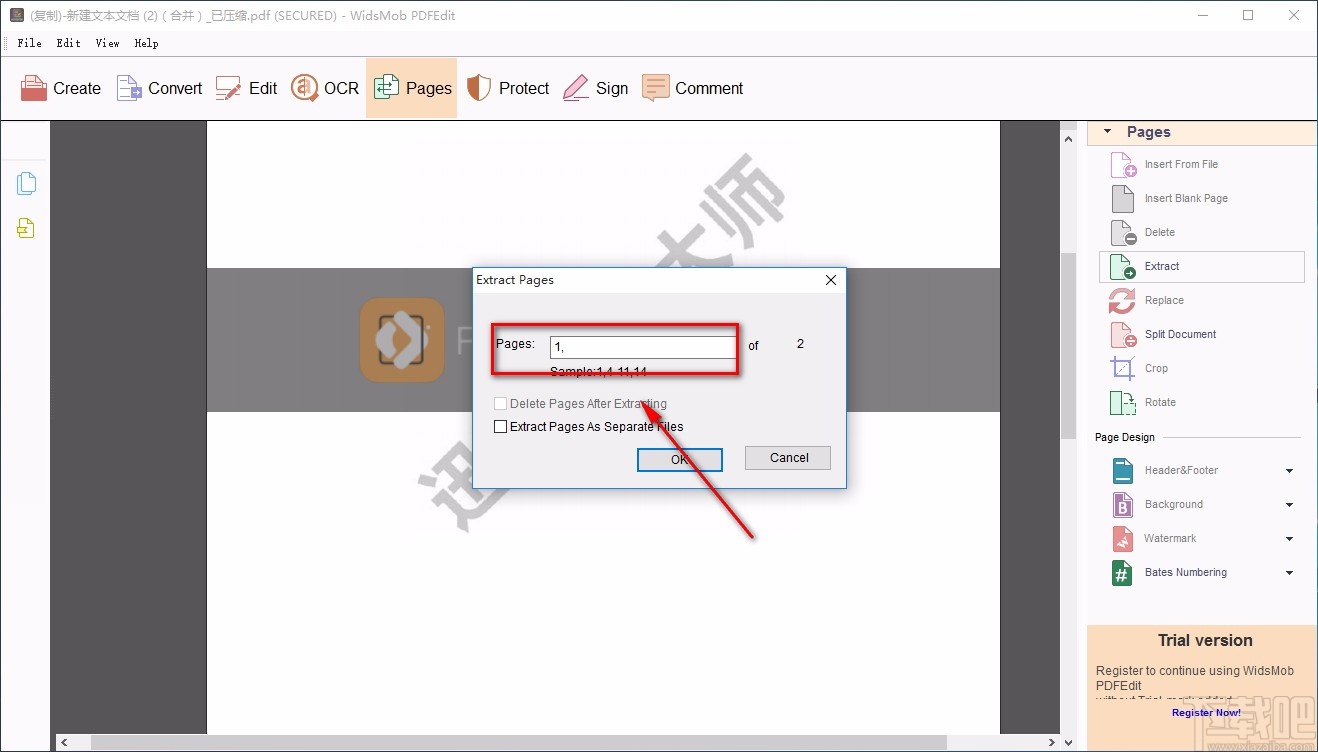Check Extract Pages As Separate Files
The image size is (1318, 752).
click(x=501, y=426)
